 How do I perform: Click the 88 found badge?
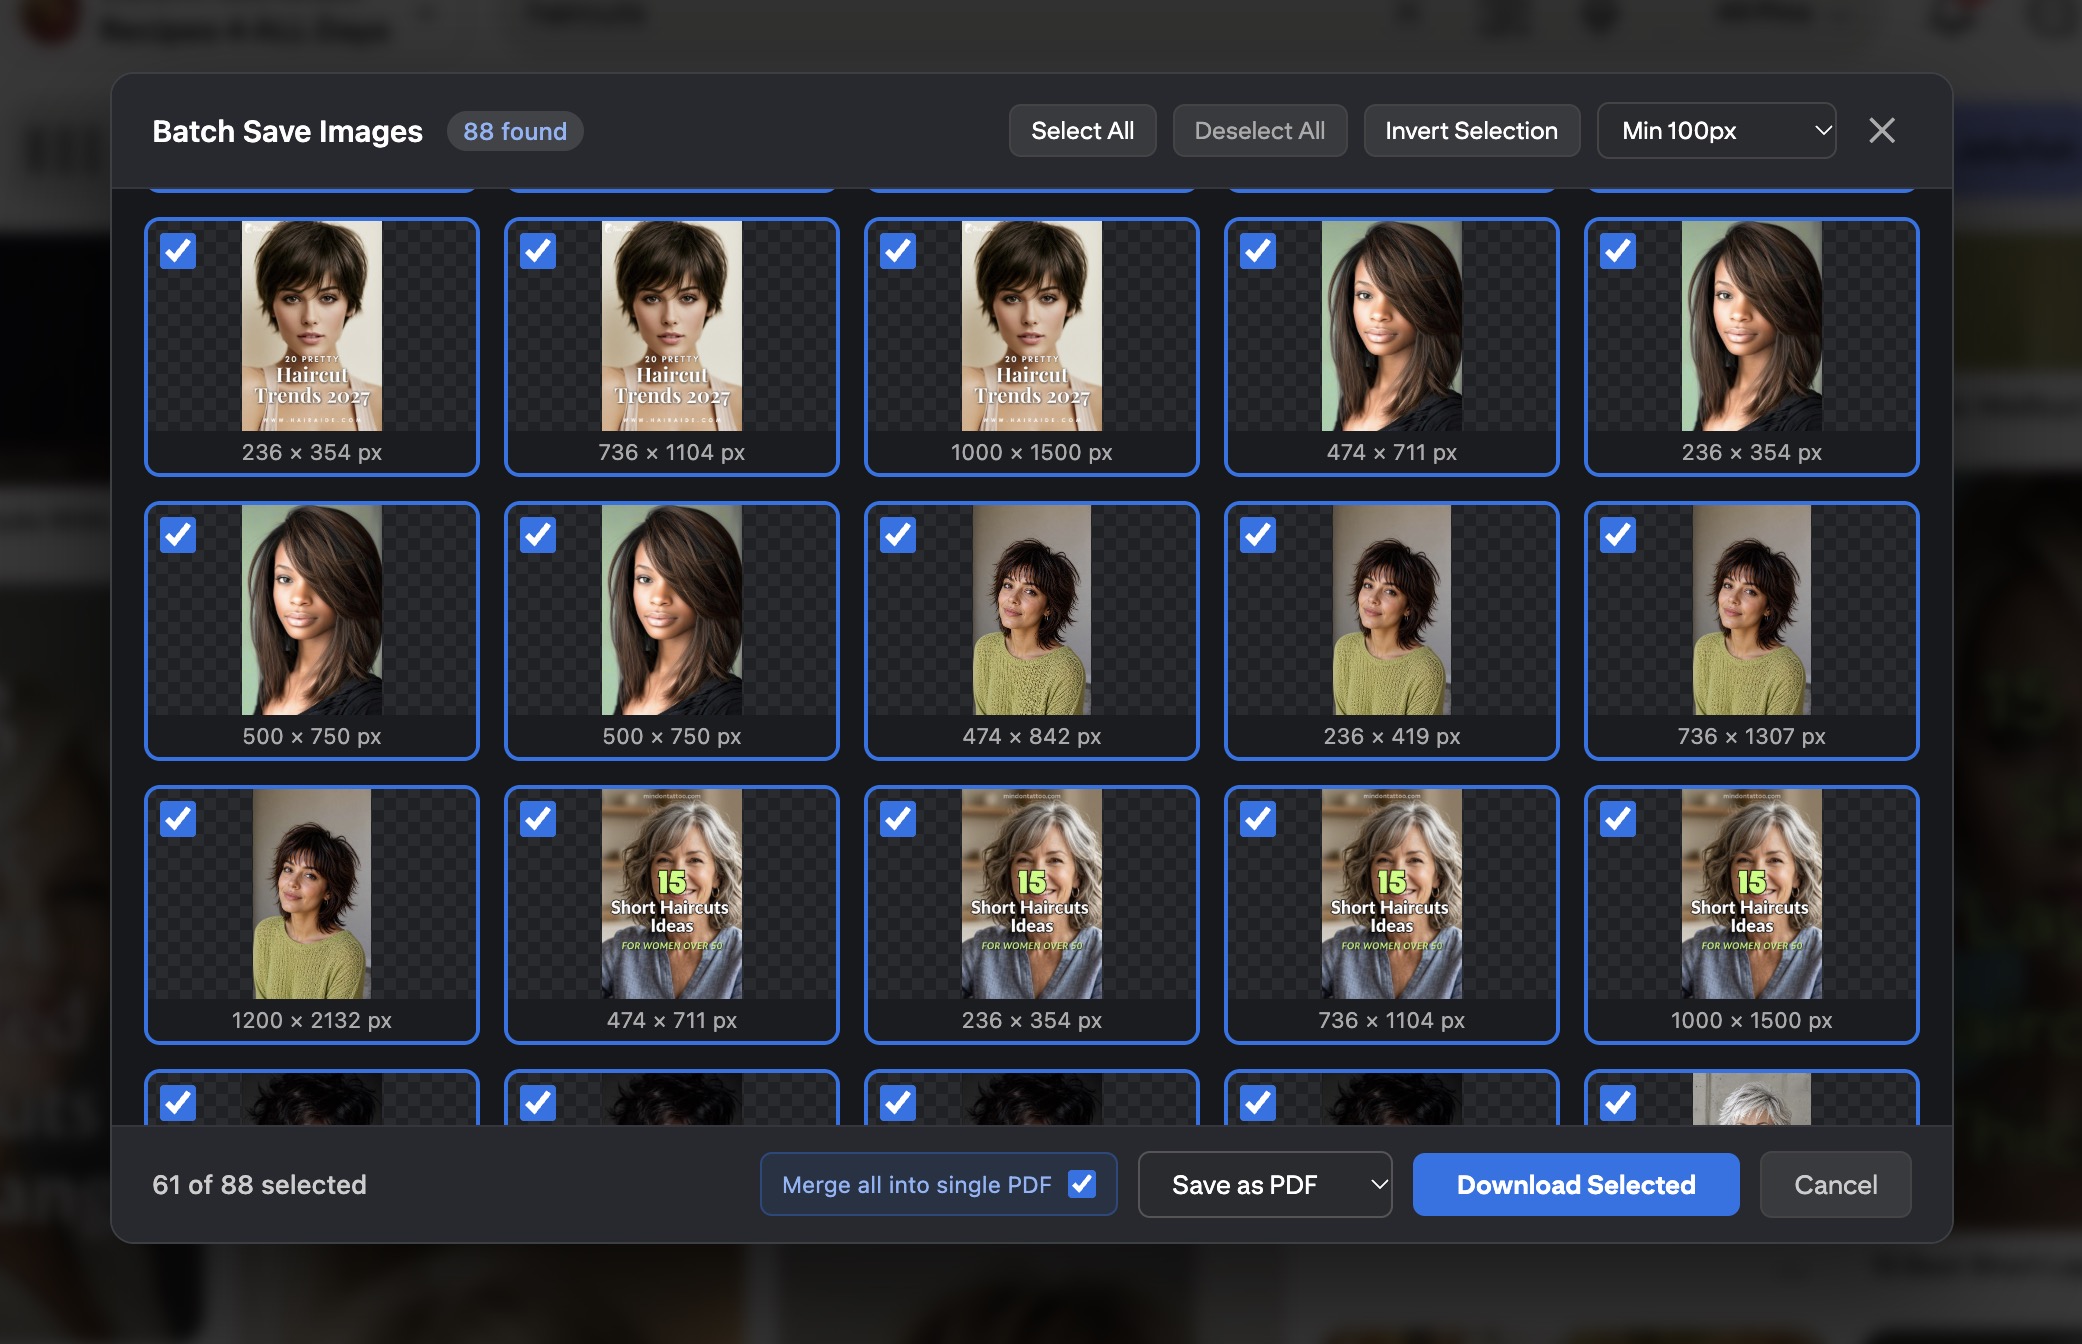pyautogui.click(x=515, y=131)
